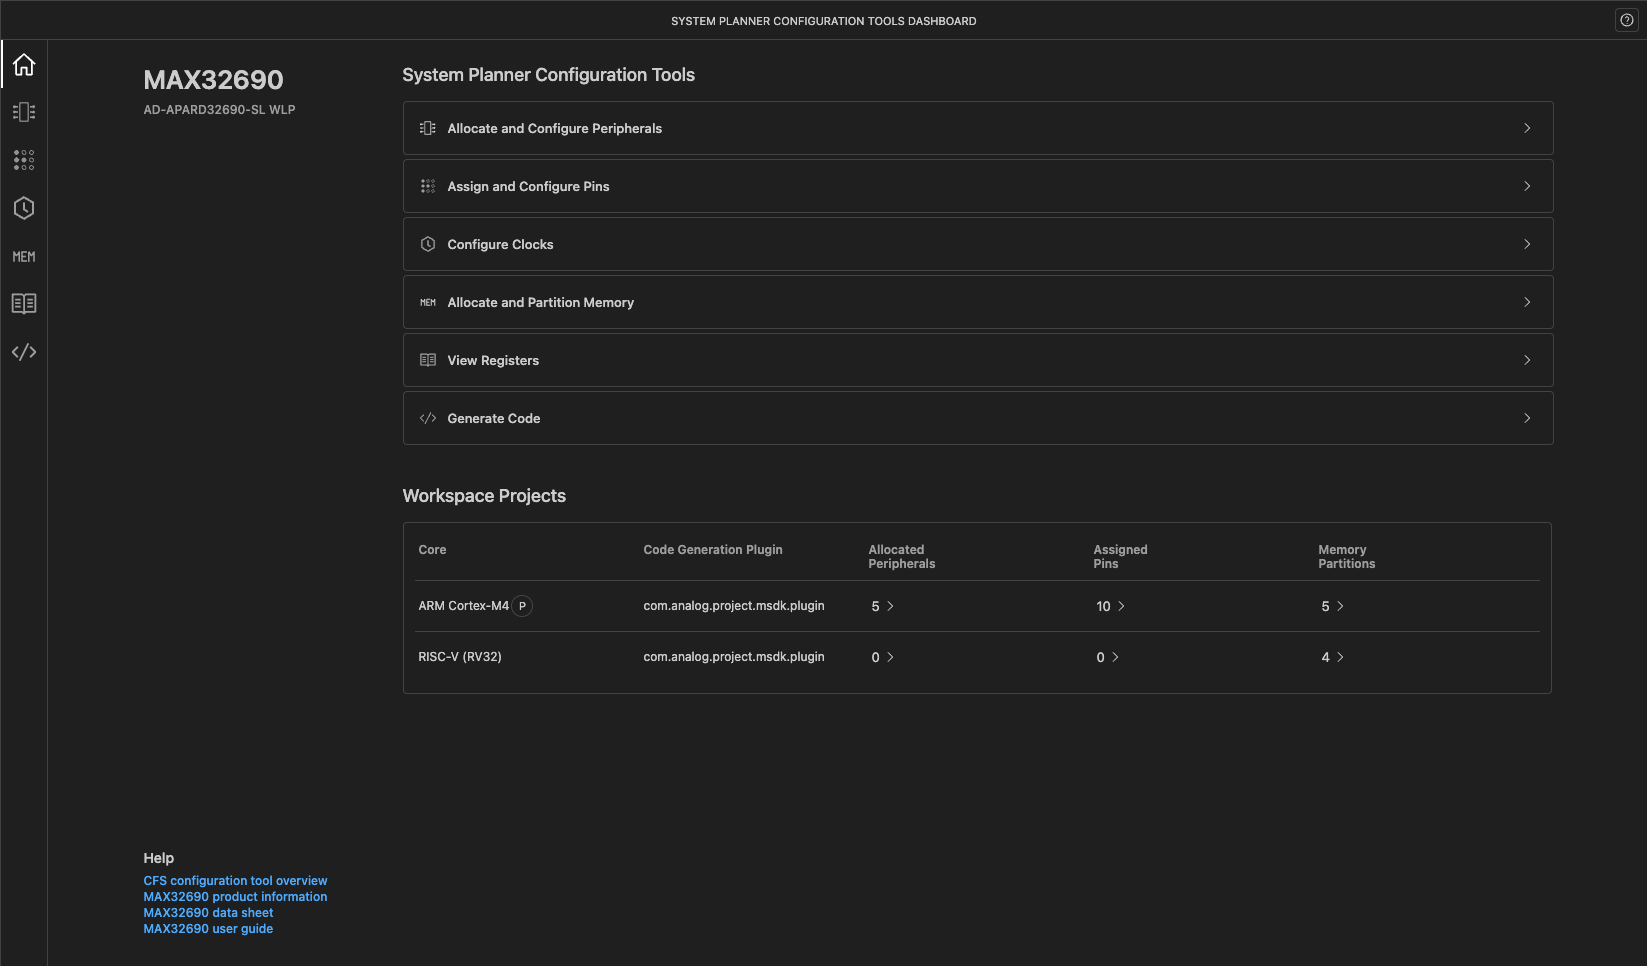Open ARM Cortex-M4 allocated peripherals count
The image size is (1647, 966).
[x=882, y=606]
